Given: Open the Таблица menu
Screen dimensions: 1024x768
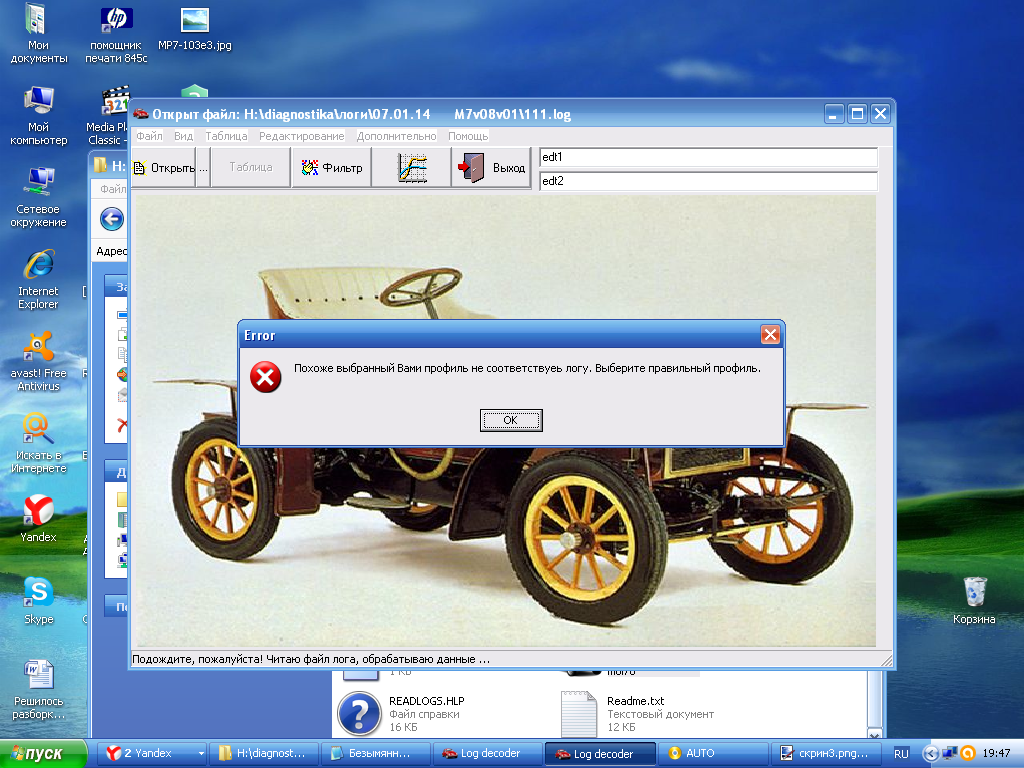Looking at the screenshot, I should [226, 136].
